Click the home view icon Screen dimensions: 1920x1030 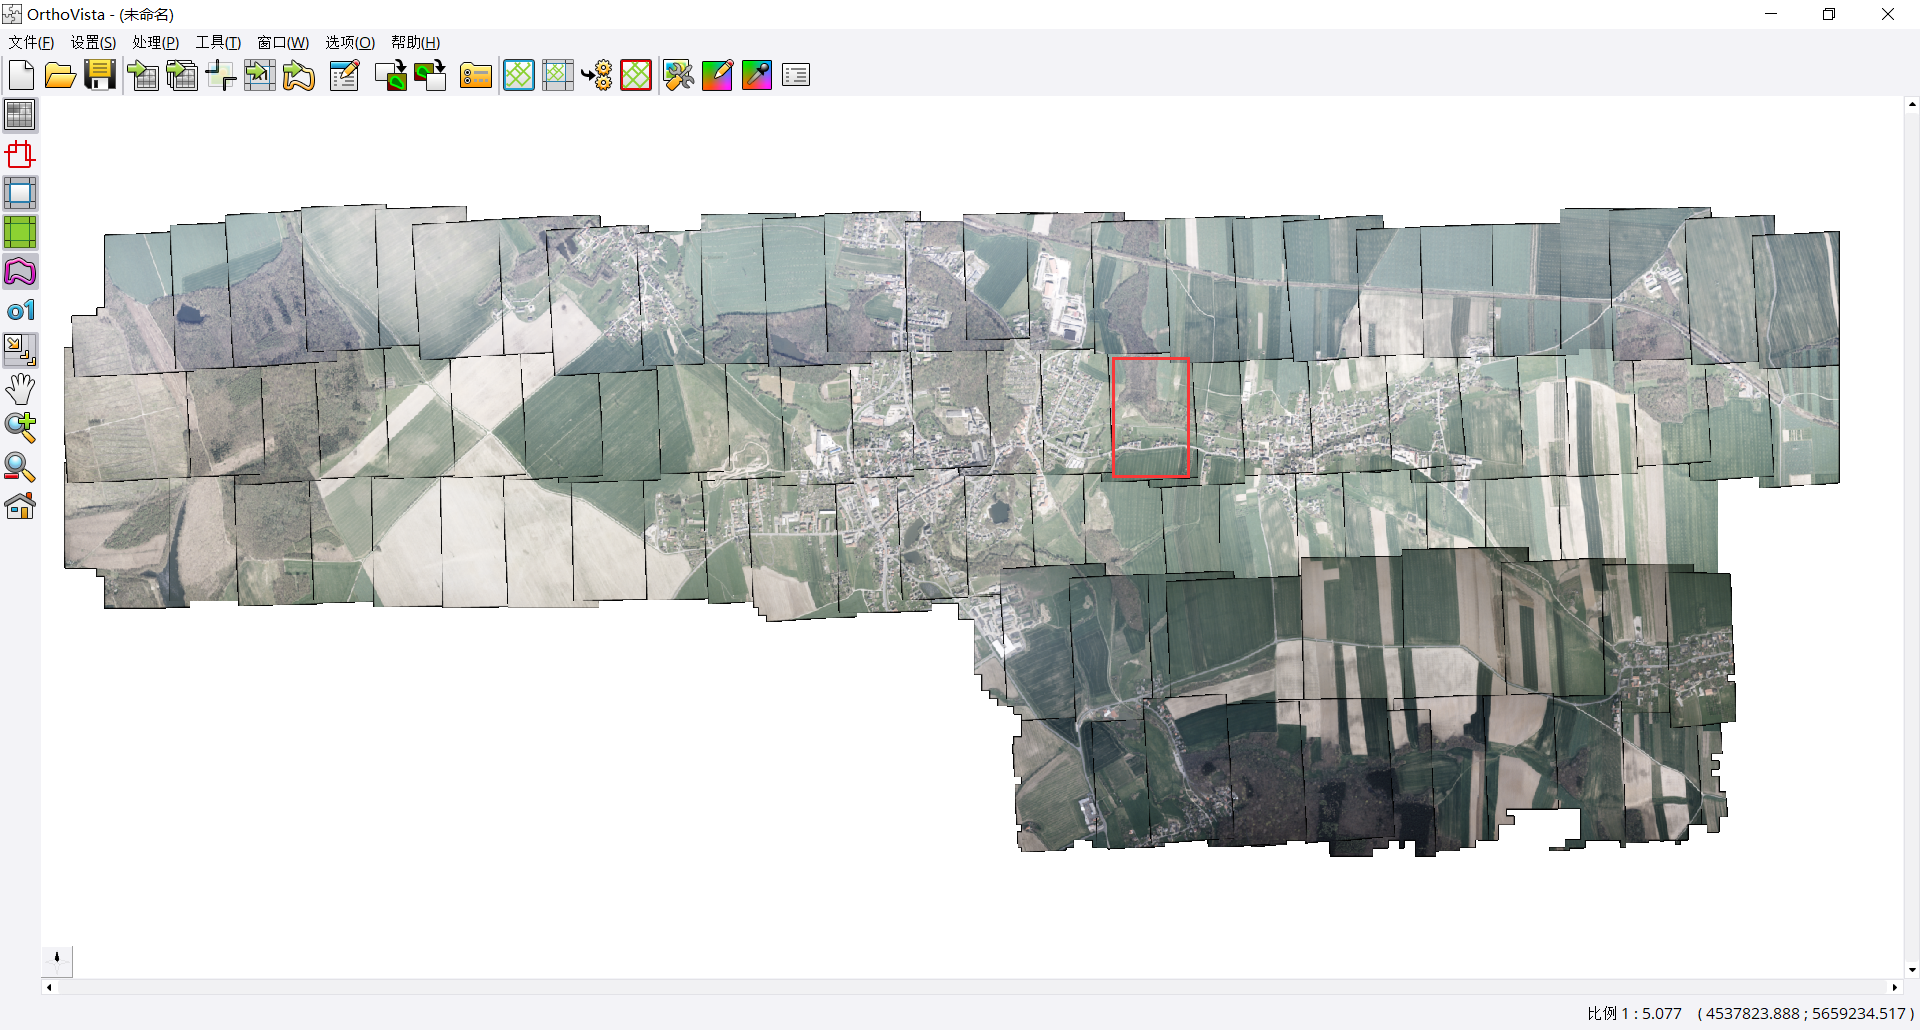pos(20,506)
